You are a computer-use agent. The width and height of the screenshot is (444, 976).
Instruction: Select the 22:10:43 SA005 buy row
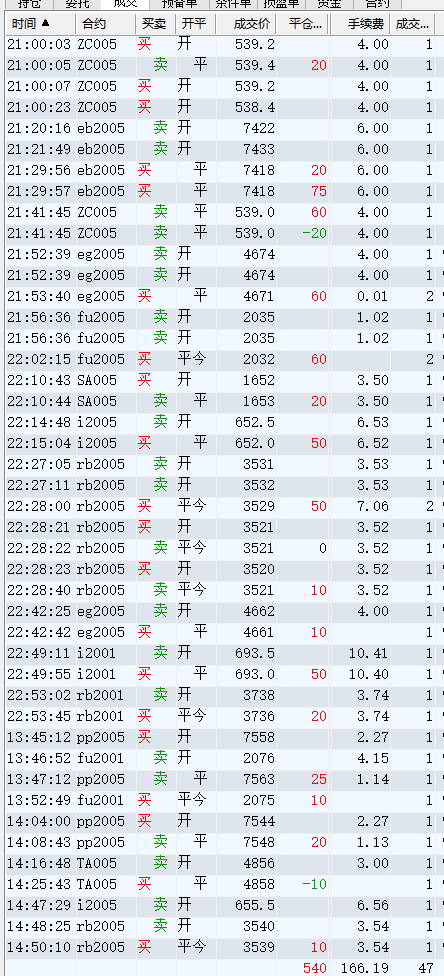tap(221, 380)
